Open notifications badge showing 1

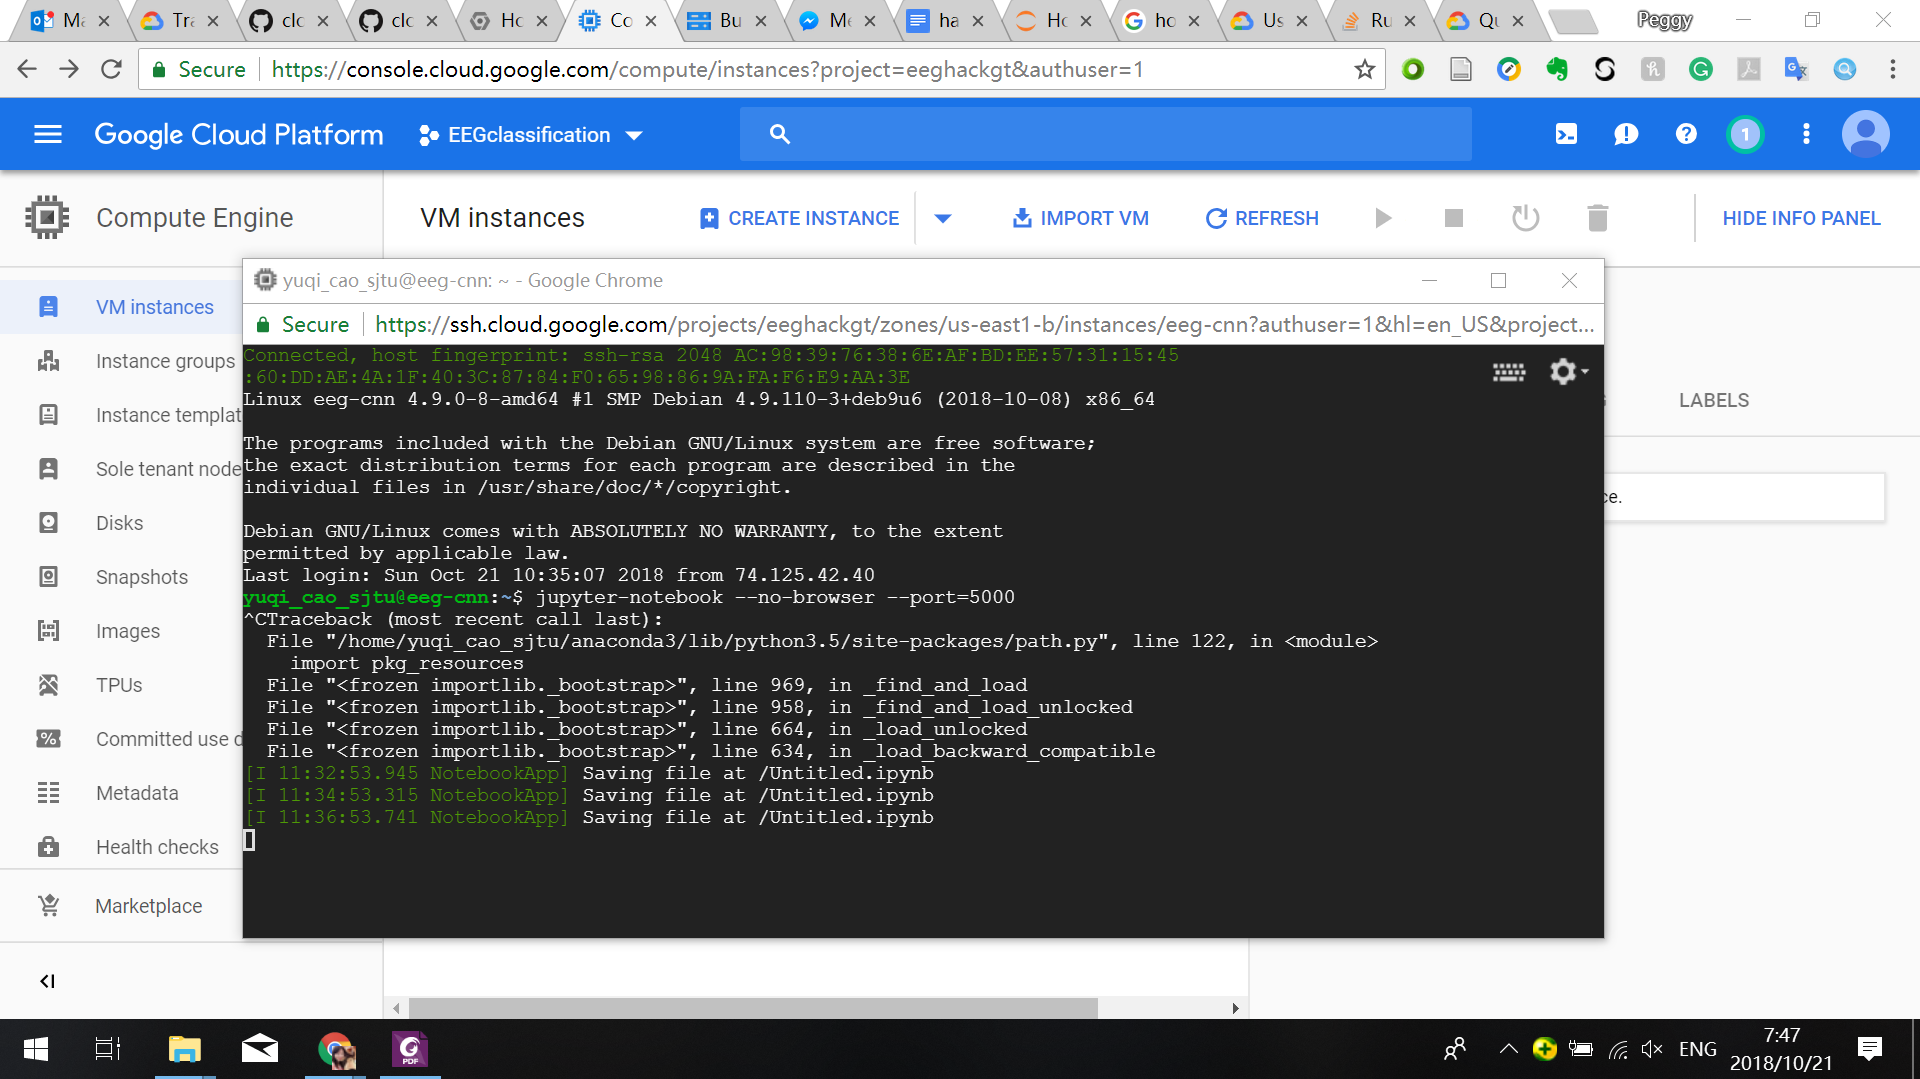1745,134
